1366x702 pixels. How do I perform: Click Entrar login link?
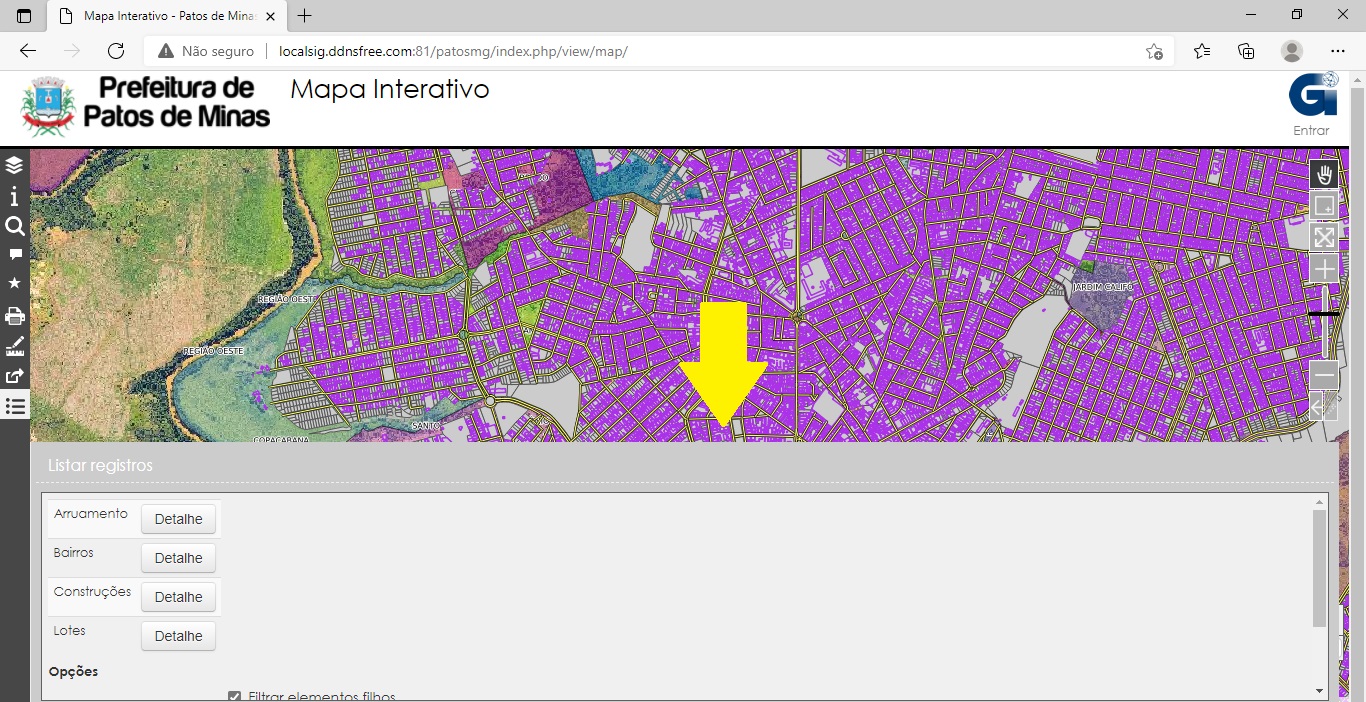pos(1311,130)
